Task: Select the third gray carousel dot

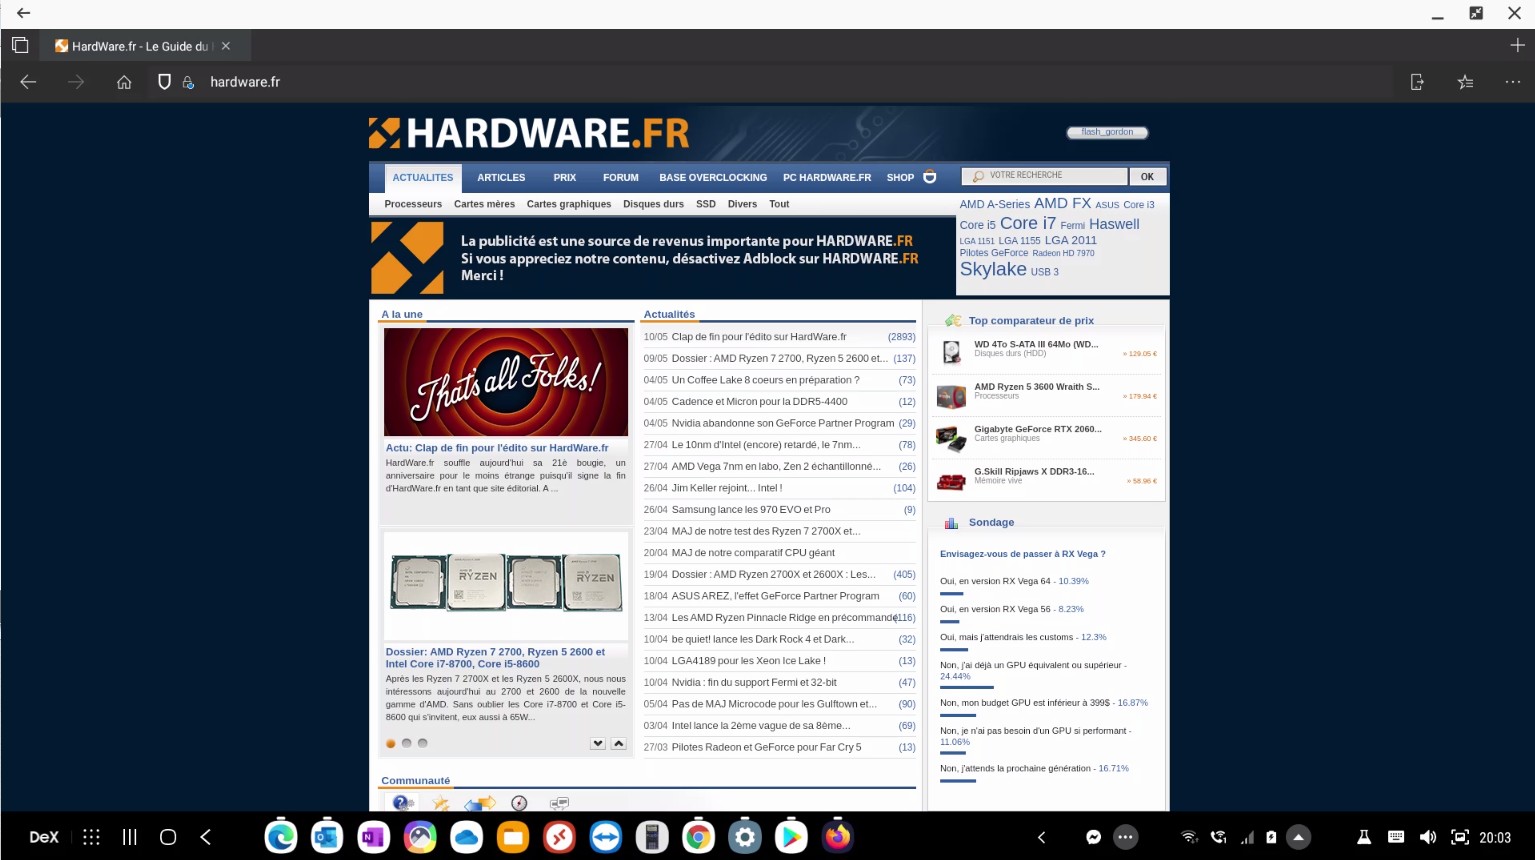Action: click(422, 743)
